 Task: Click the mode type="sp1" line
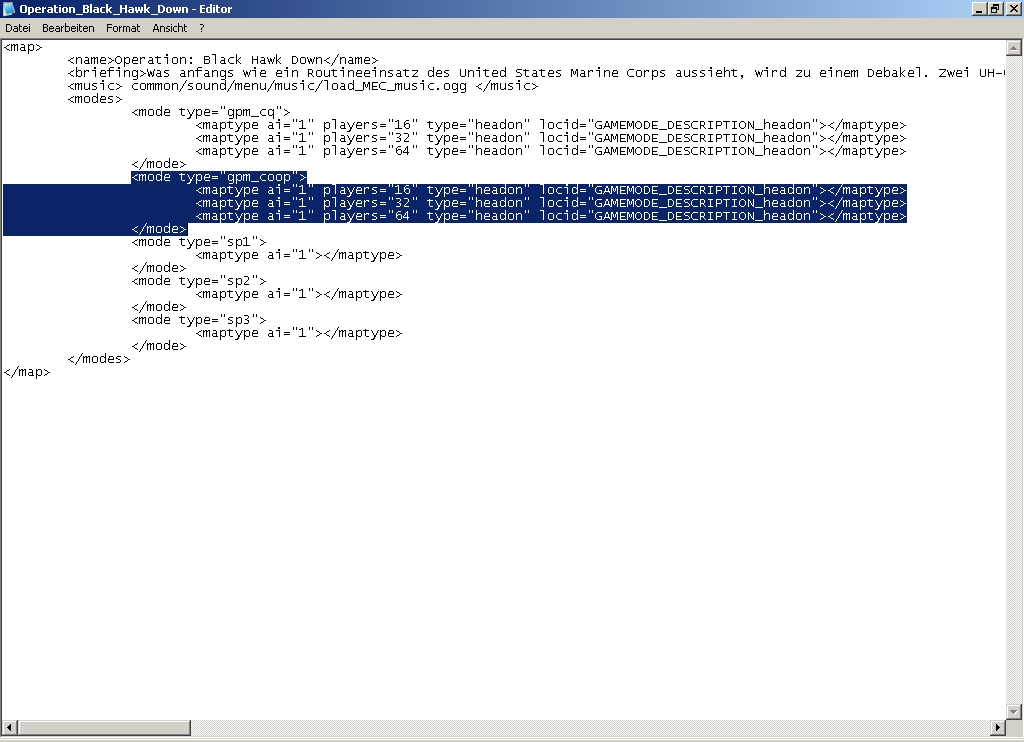198,242
